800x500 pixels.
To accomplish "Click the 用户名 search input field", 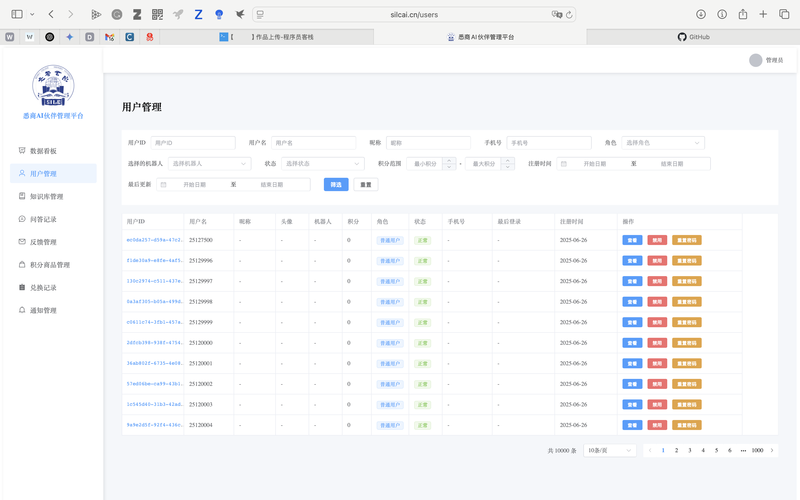I will pyautogui.click(x=313, y=143).
